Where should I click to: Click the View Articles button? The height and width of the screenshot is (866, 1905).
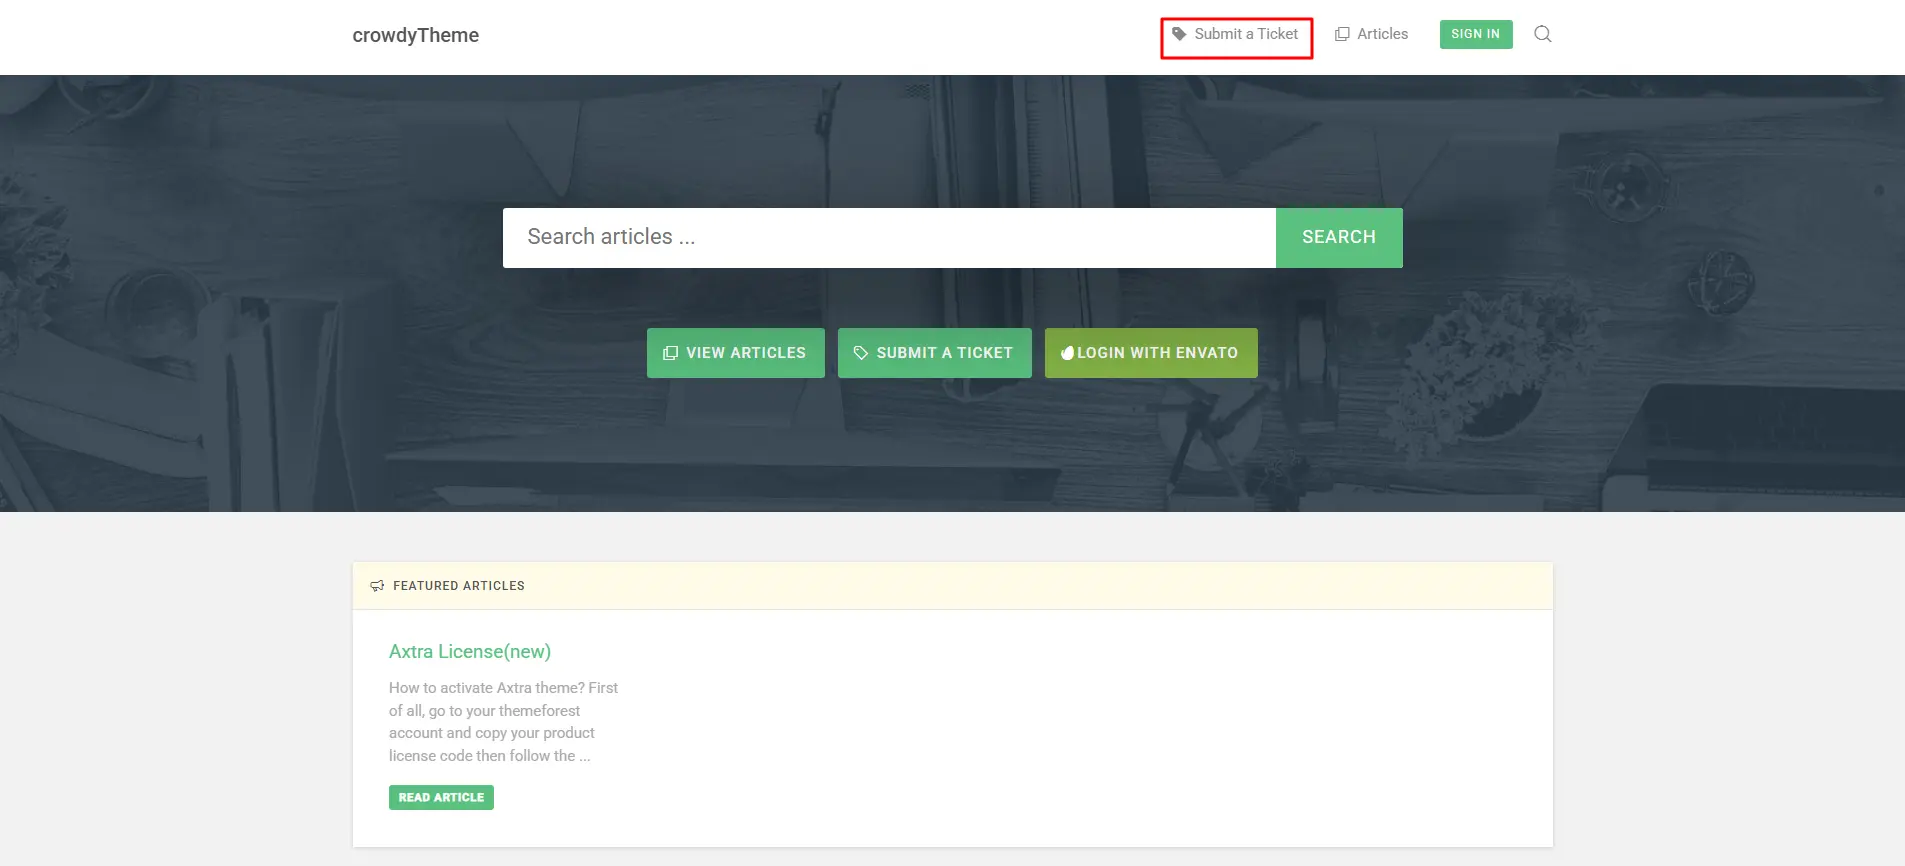736,353
